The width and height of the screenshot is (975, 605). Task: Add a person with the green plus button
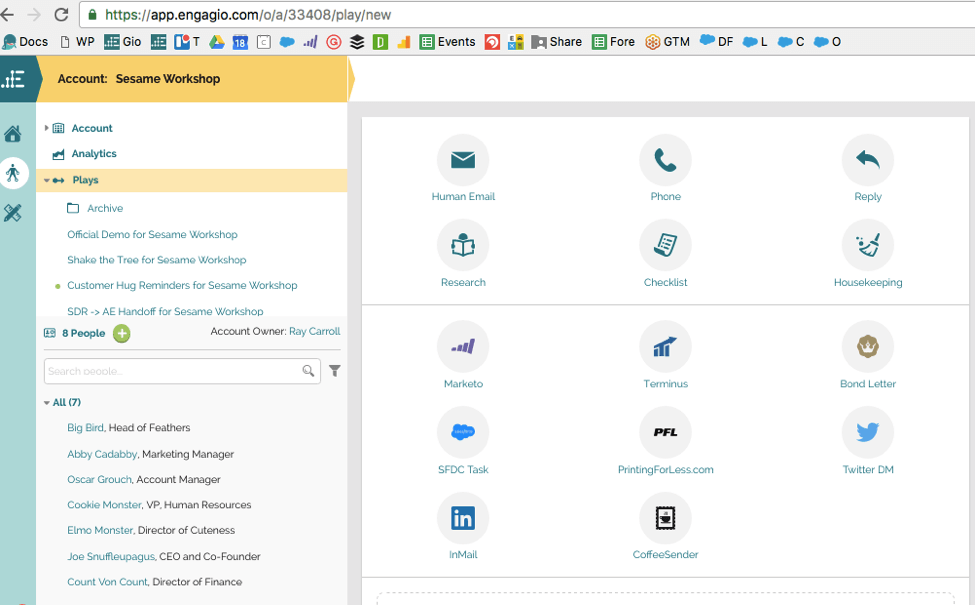point(122,333)
